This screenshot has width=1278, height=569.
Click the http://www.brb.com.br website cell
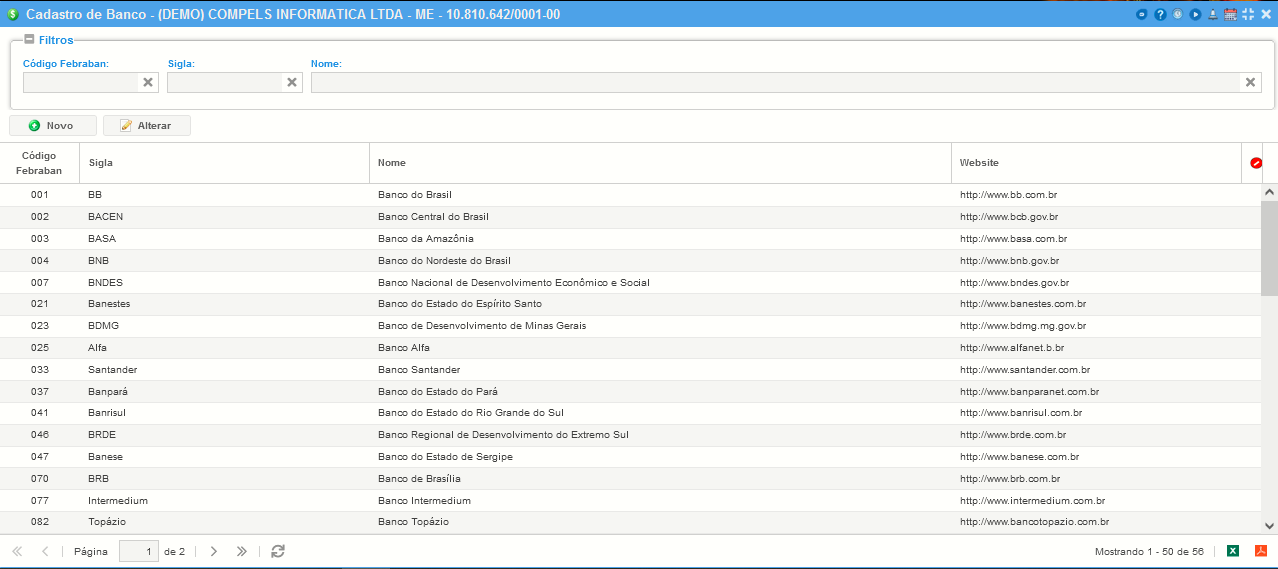pyautogui.click(x=1096, y=479)
